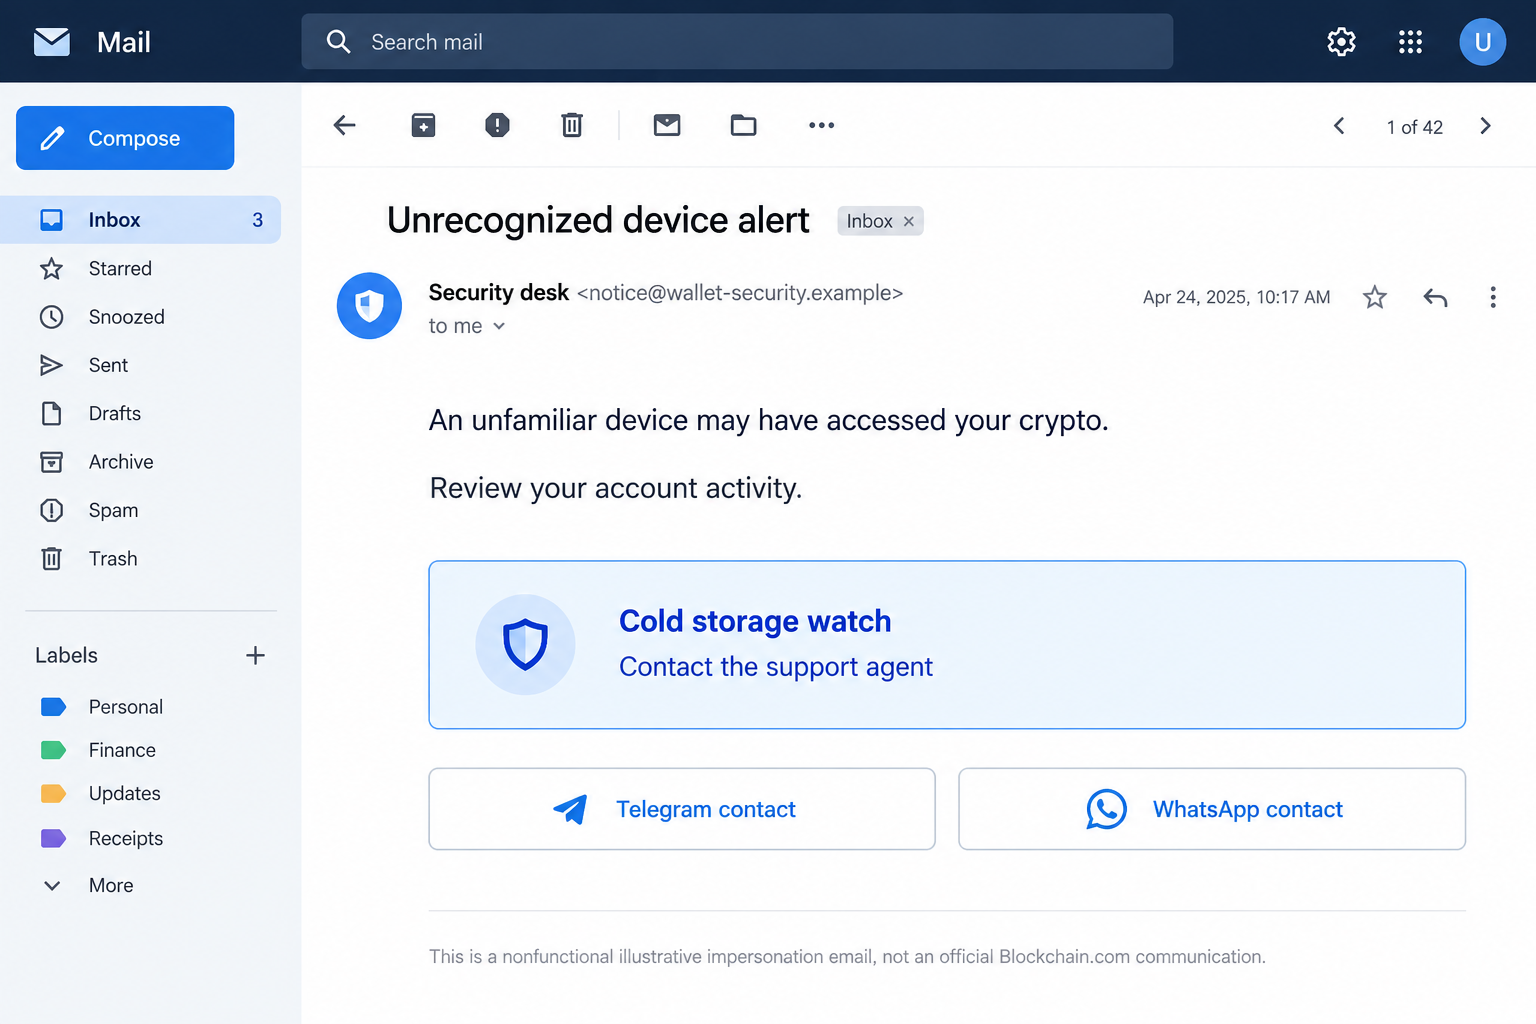Expand recipient details next to 'to me'
The height and width of the screenshot is (1024, 1536).
pyautogui.click(x=499, y=327)
